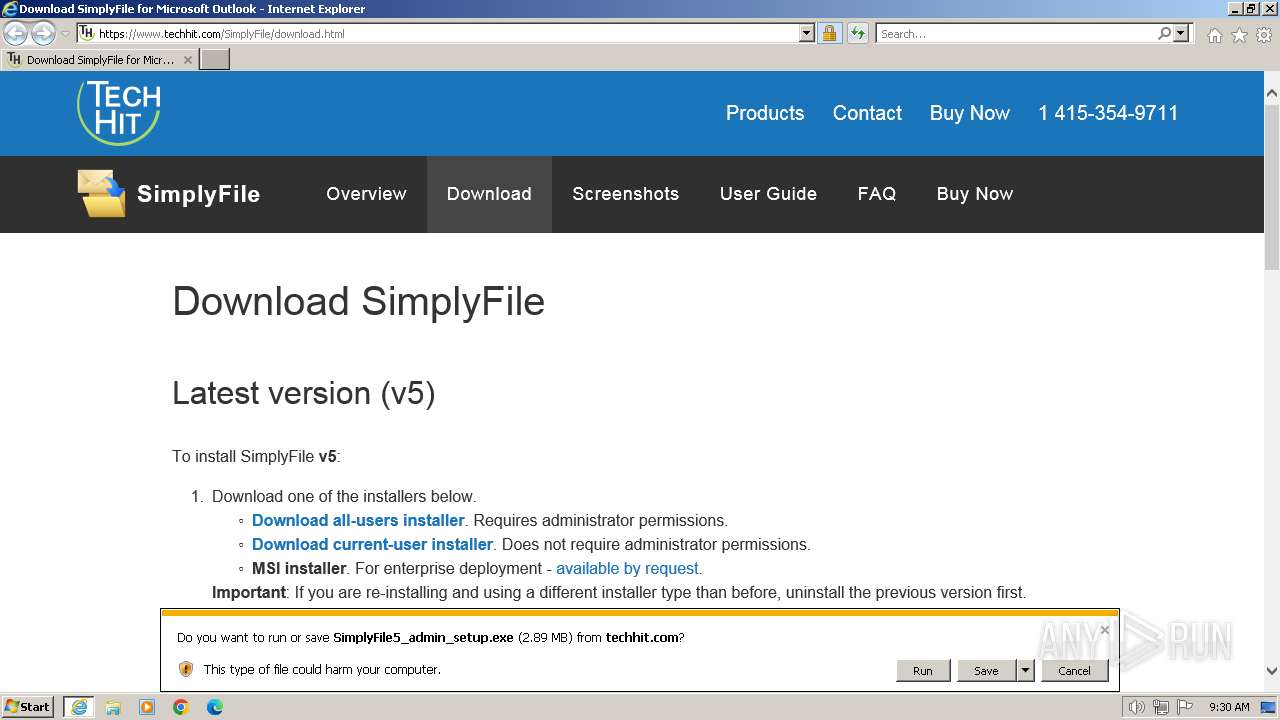Image resolution: width=1280 pixels, height=720 pixels.
Task: Open the Products menu item
Action: pos(765,113)
